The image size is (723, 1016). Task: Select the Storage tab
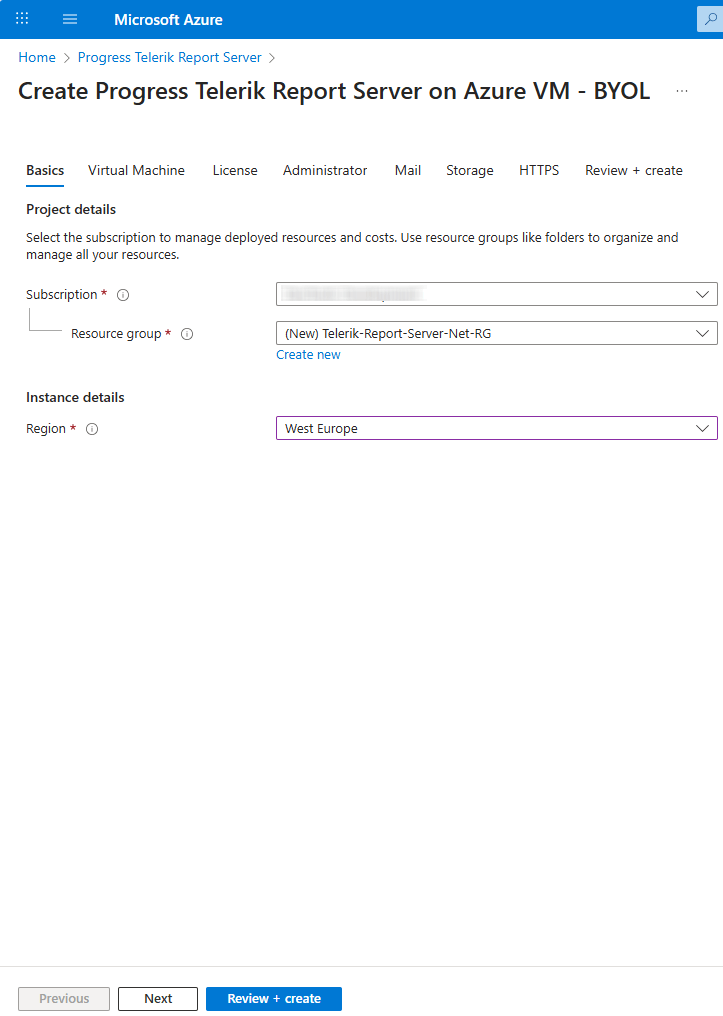[469, 170]
